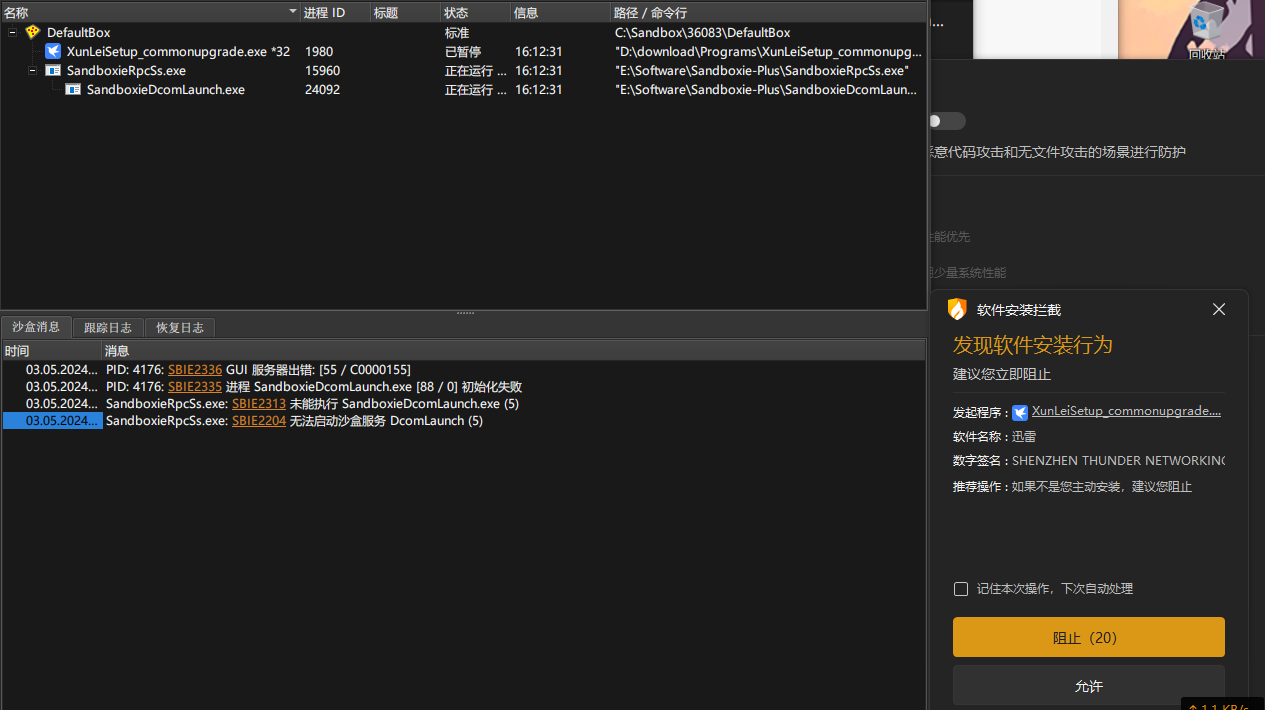Collapse the DefaultBox tree node

pyautogui.click(x=13, y=32)
